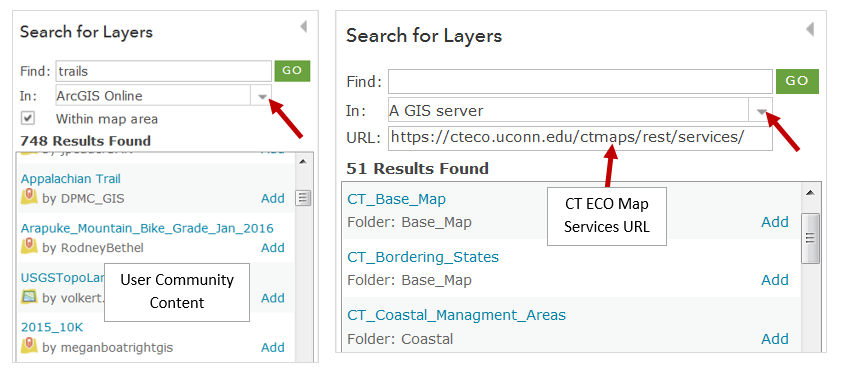Open the A GIS server 'In' dropdown
Screen dimensions: 844x371
(761, 110)
